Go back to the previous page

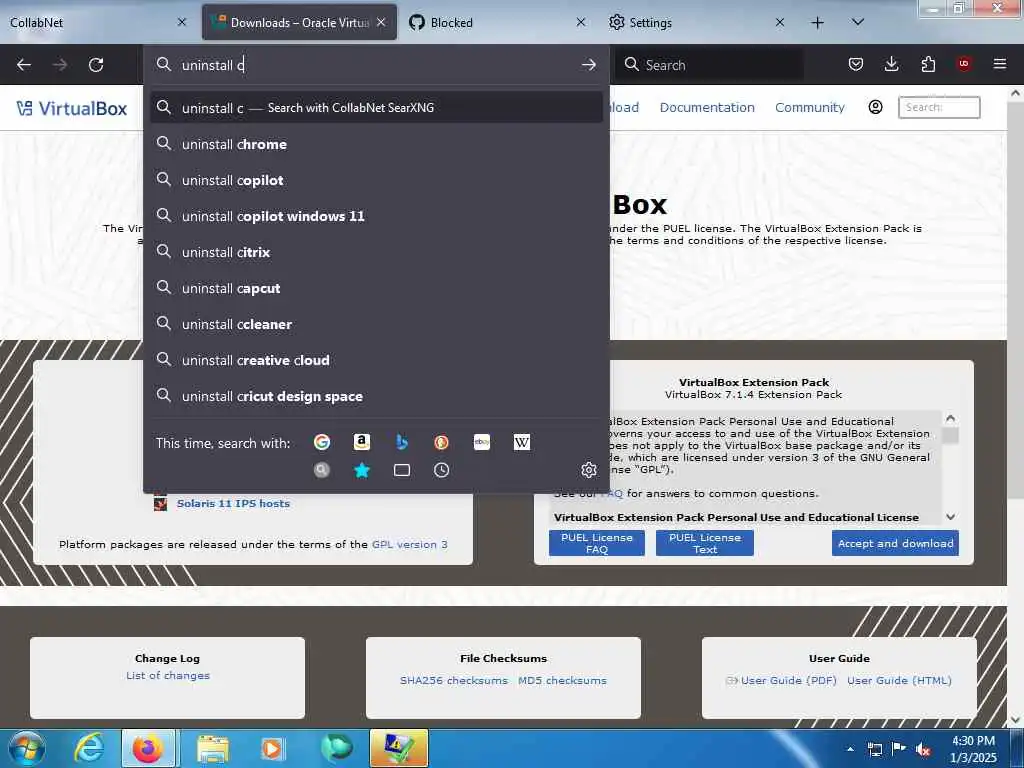click(24, 65)
